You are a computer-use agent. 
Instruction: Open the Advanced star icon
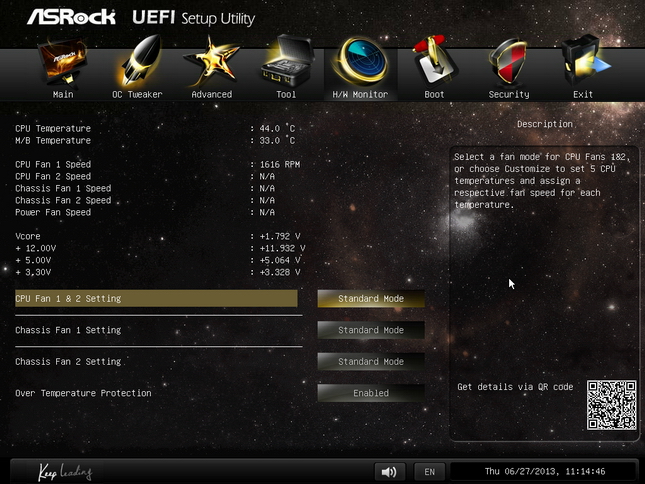point(211,62)
